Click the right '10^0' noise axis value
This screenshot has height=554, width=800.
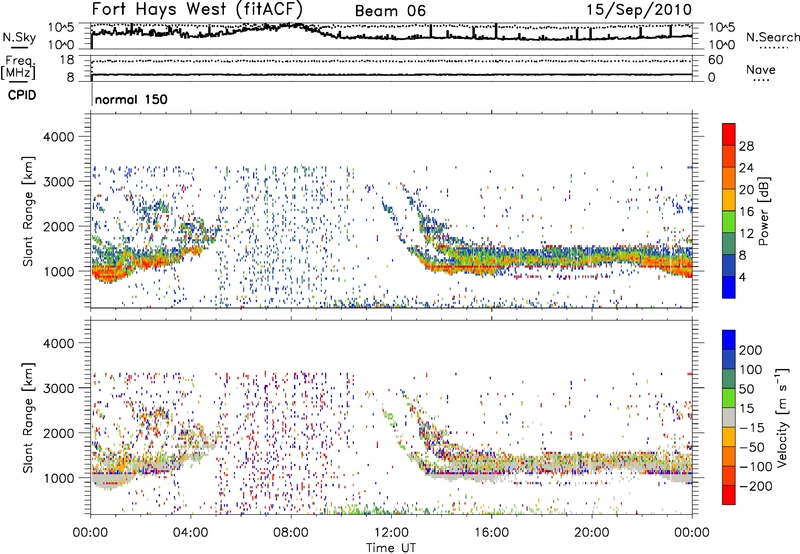coord(721,45)
